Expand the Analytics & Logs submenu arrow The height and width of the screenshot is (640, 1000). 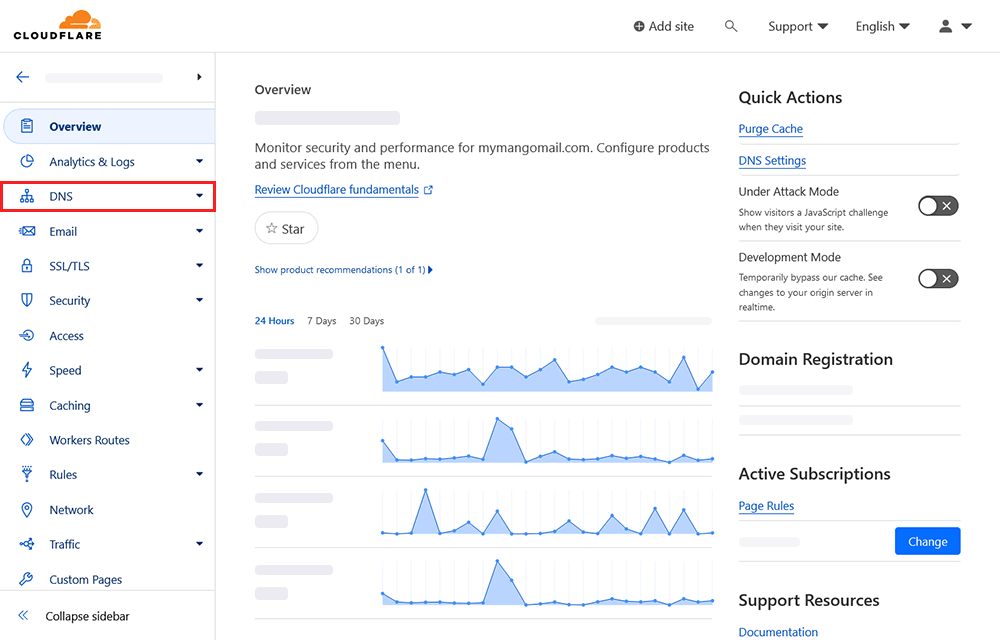tap(200, 161)
